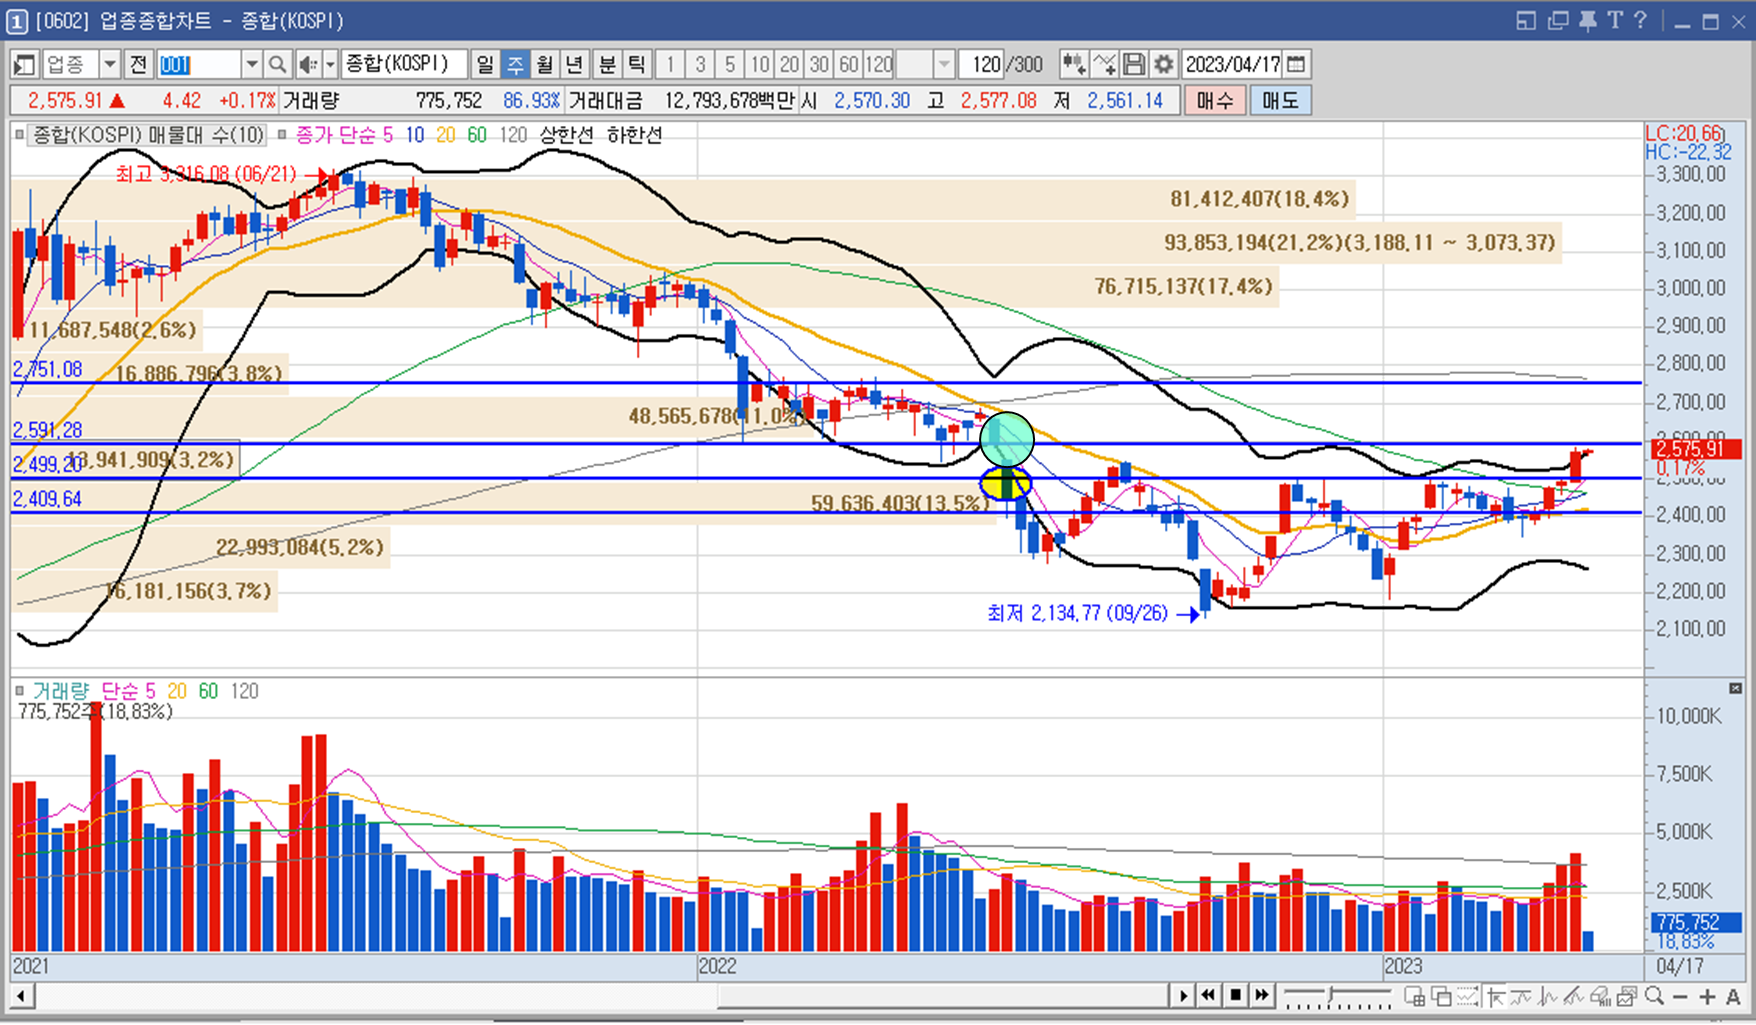Click the layout tile icon in title bar
This screenshot has width=1756, height=1025.
[1525, 21]
